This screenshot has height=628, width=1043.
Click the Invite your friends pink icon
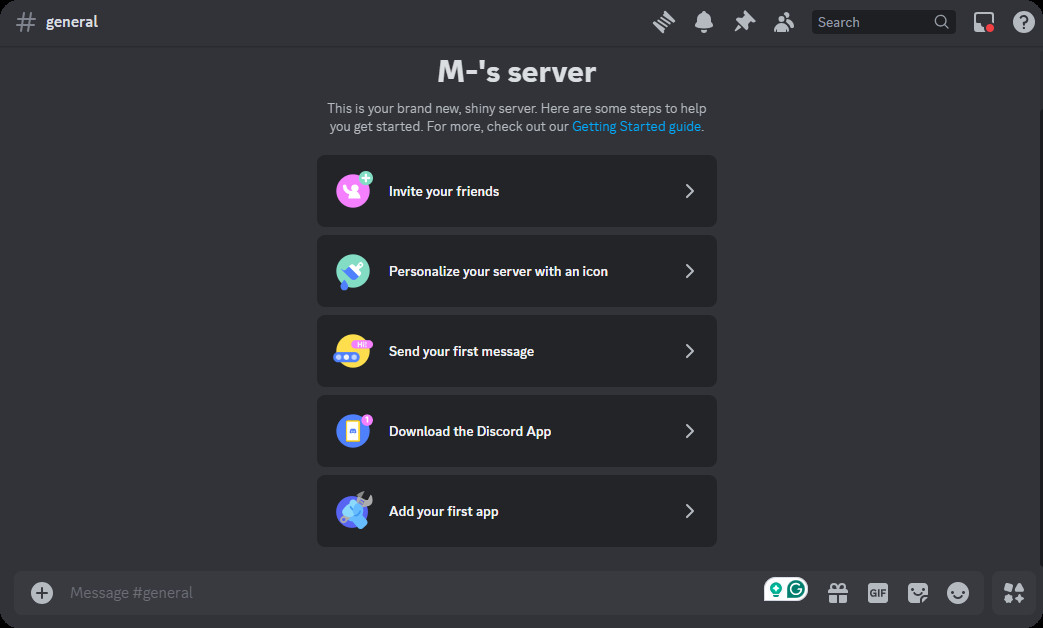pos(353,190)
